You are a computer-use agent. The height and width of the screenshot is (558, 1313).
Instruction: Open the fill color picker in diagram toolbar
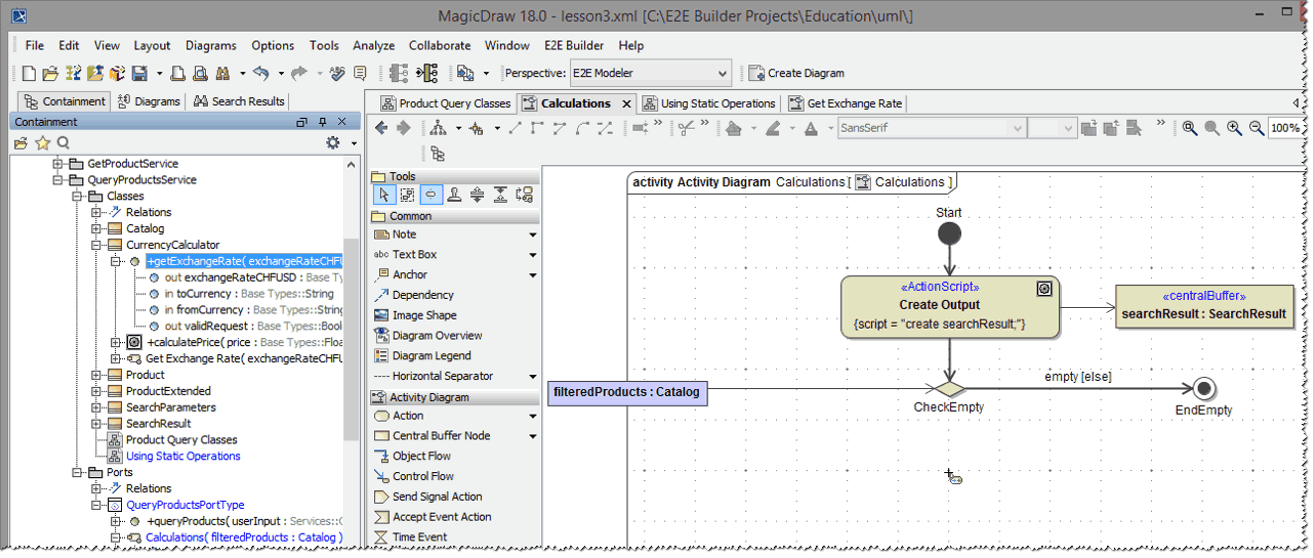pyautogui.click(x=735, y=128)
